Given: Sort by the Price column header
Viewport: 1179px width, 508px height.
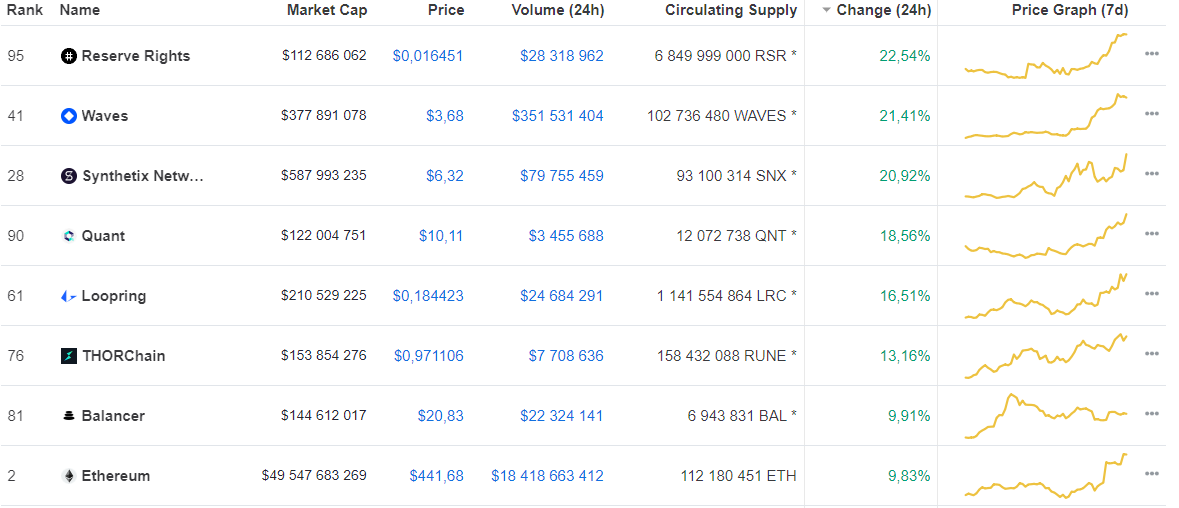Looking at the screenshot, I should (446, 11).
